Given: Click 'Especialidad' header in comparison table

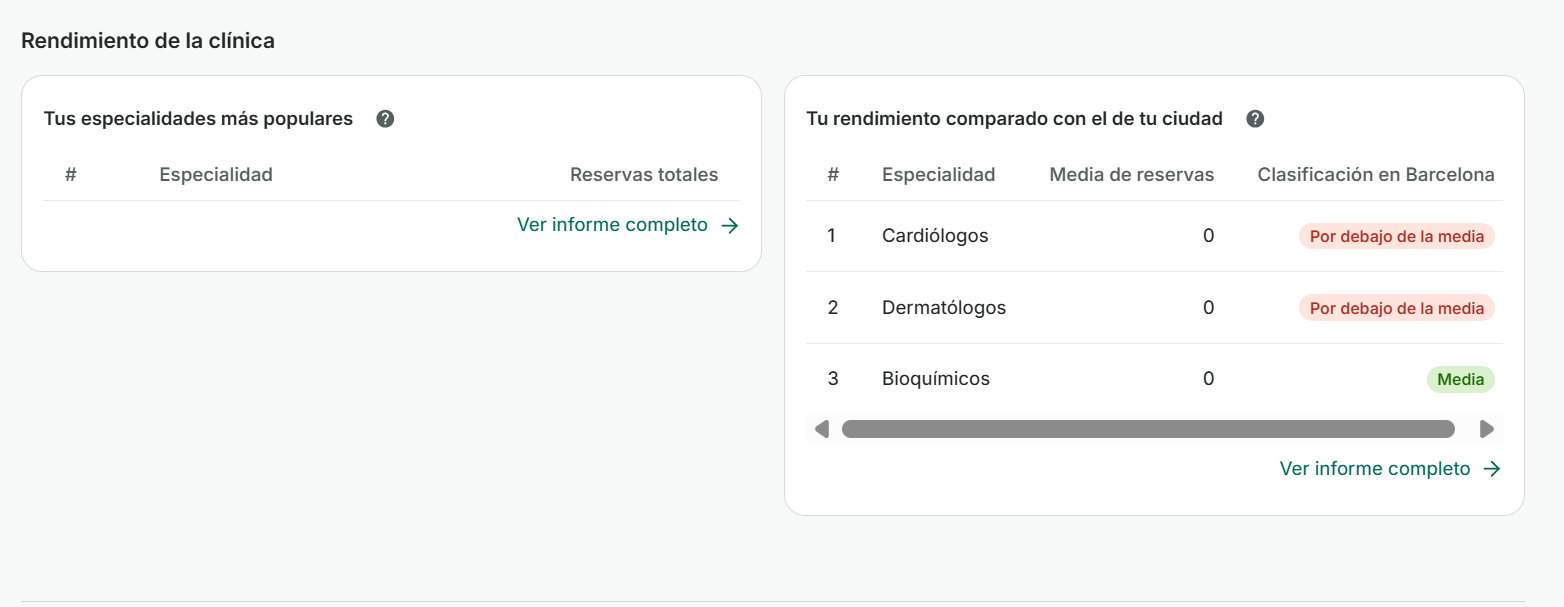Looking at the screenshot, I should click(x=938, y=175).
